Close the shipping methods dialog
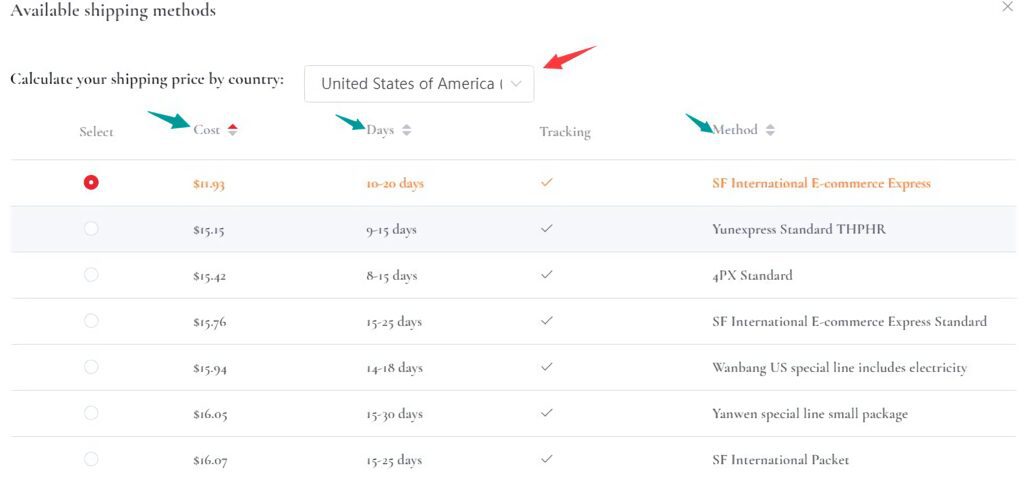The height and width of the screenshot is (481, 1024). coord(1006,7)
